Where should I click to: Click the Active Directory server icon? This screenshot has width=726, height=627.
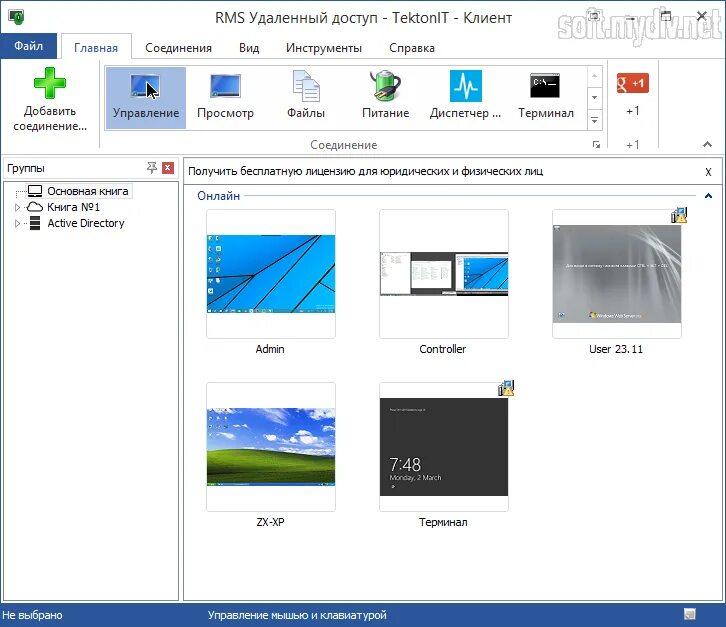pos(35,223)
